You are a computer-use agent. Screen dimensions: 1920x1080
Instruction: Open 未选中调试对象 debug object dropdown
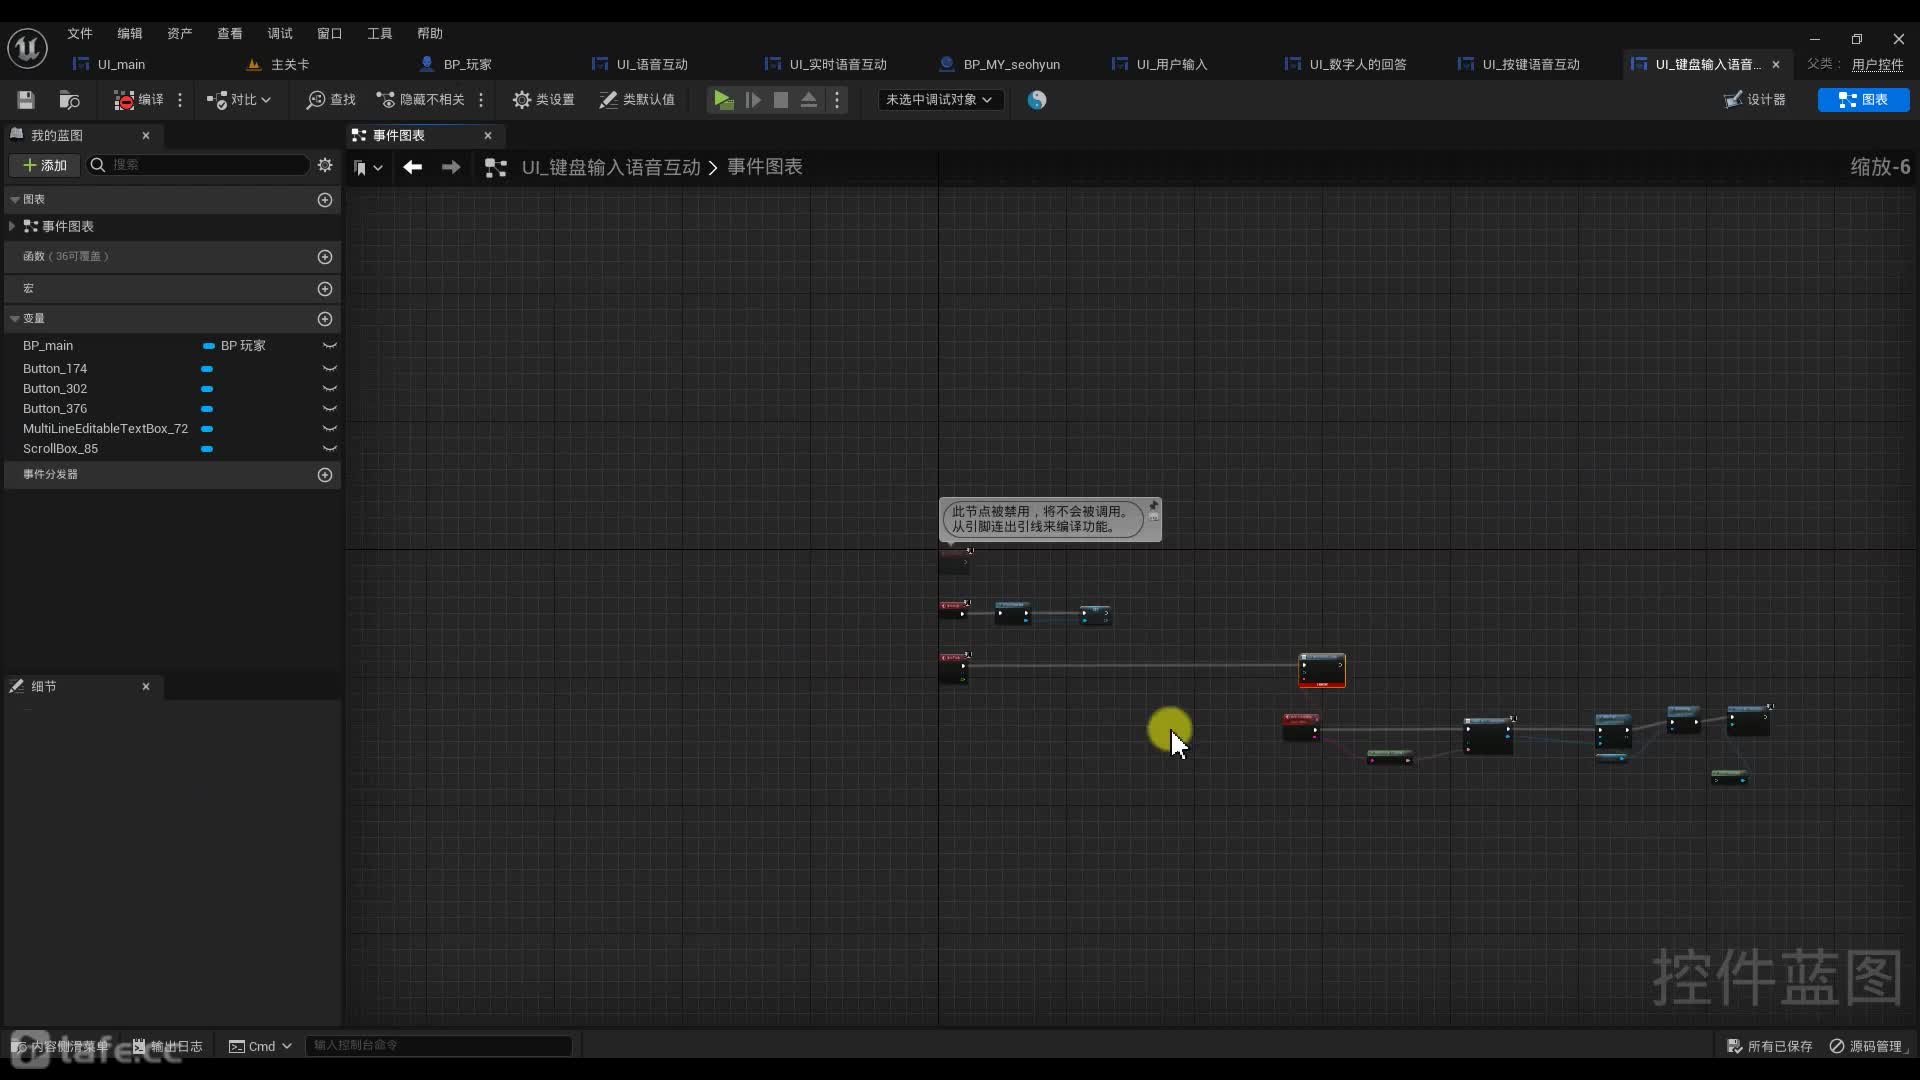pos(939,100)
